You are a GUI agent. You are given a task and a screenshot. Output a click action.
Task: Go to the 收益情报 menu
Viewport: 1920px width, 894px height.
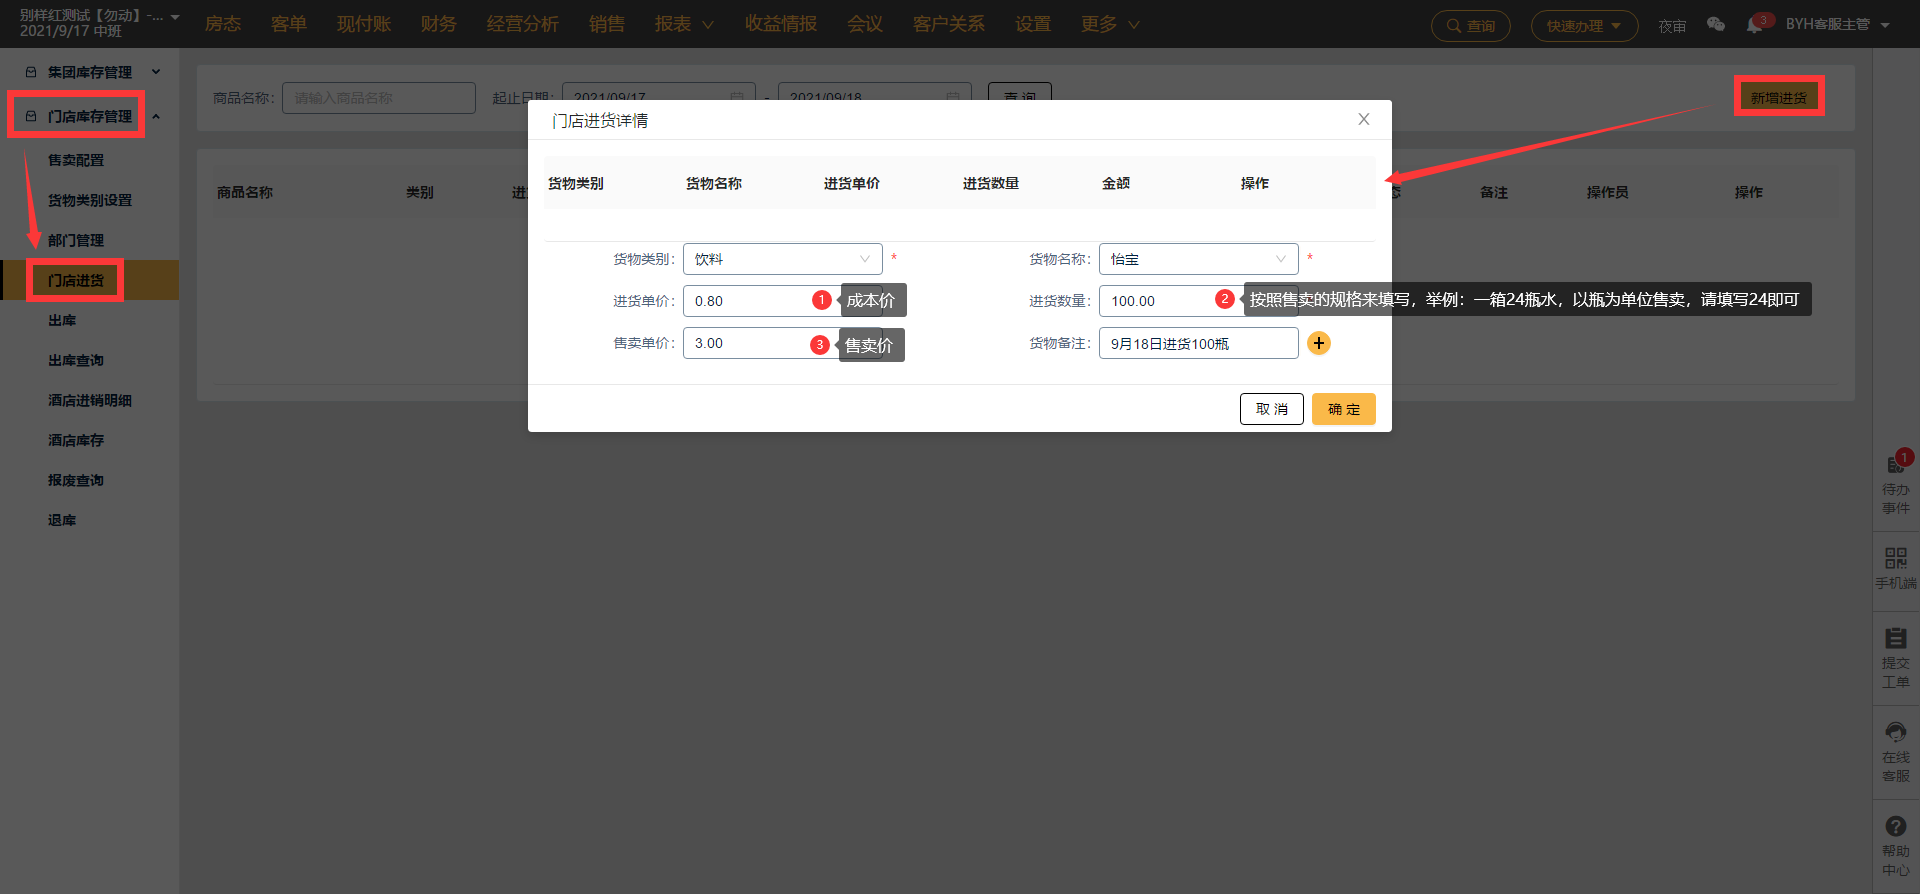781,24
